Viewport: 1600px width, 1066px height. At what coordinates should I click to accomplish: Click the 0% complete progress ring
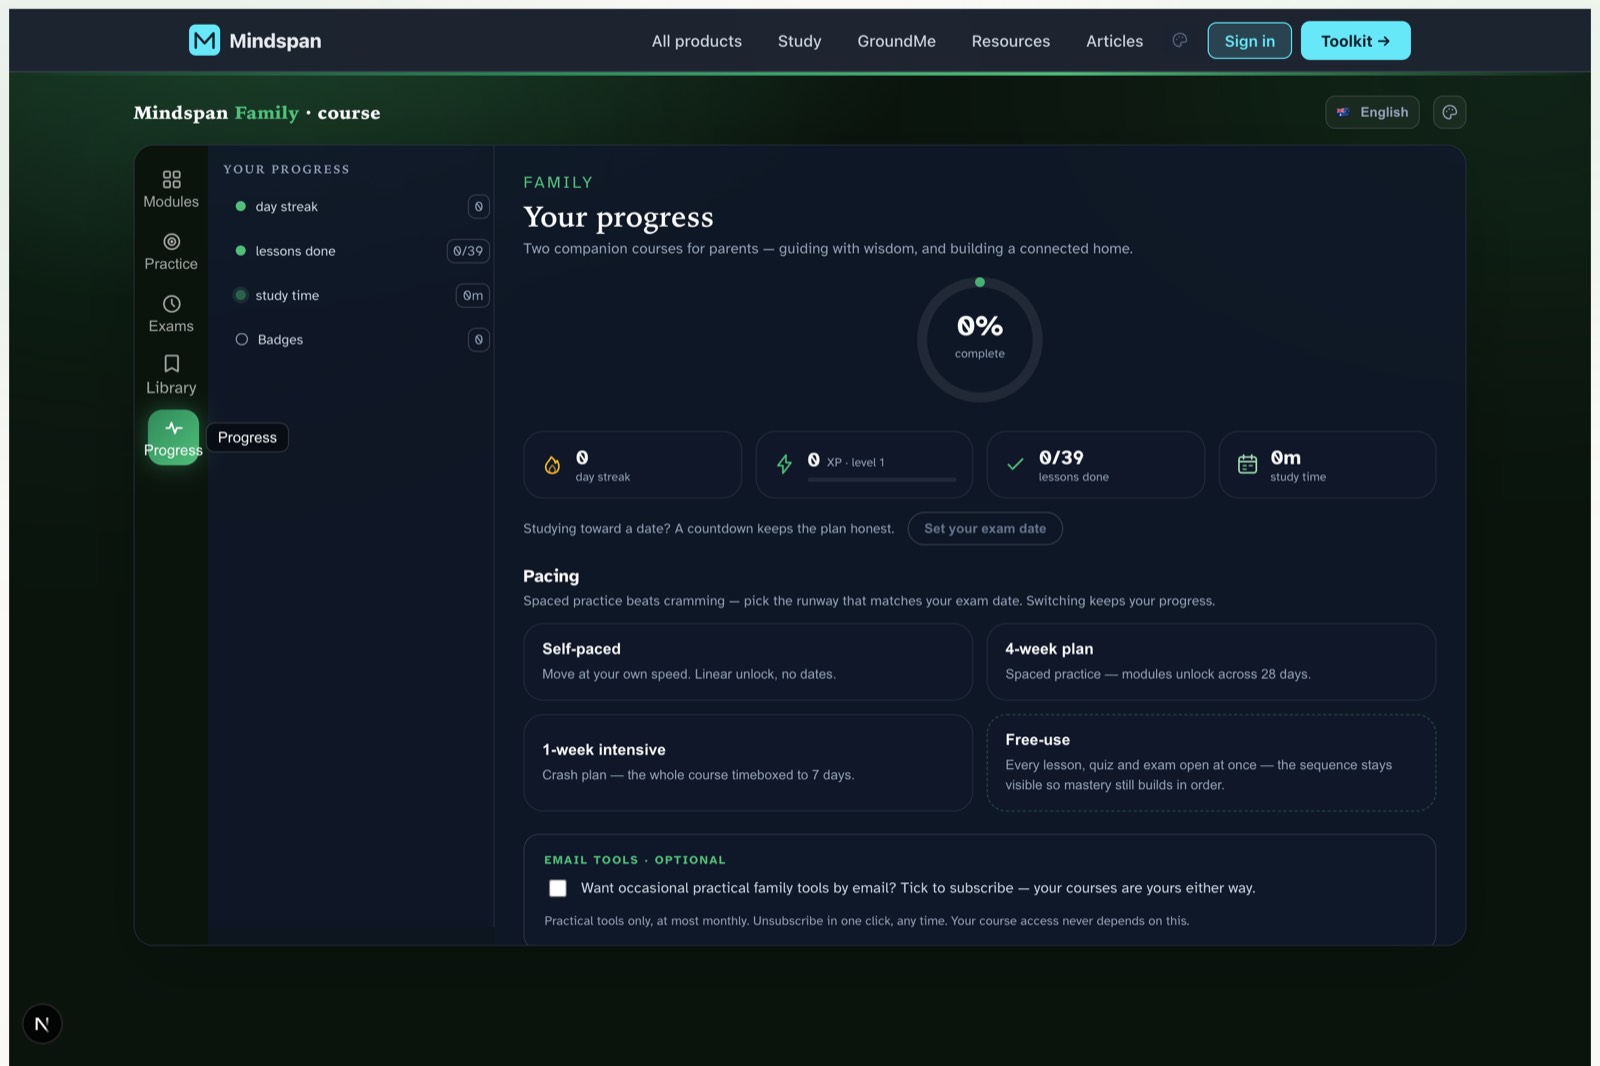tap(980, 340)
